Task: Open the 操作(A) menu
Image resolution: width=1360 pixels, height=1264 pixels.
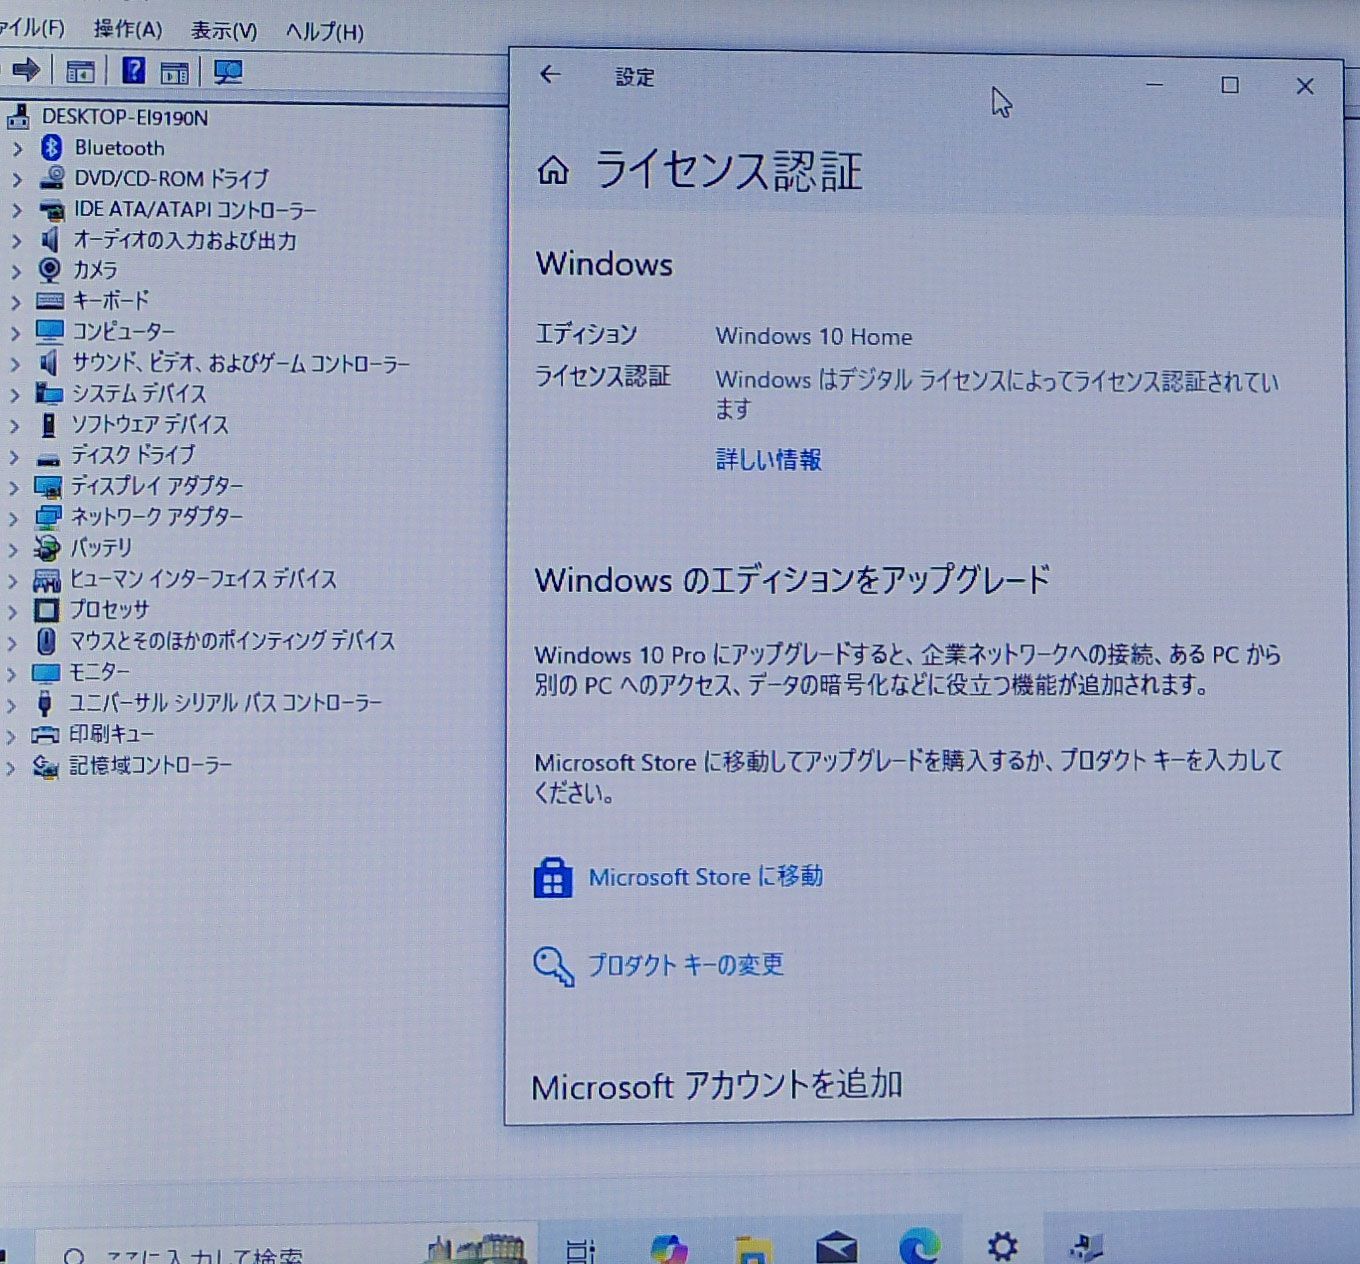Action: [x=127, y=29]
